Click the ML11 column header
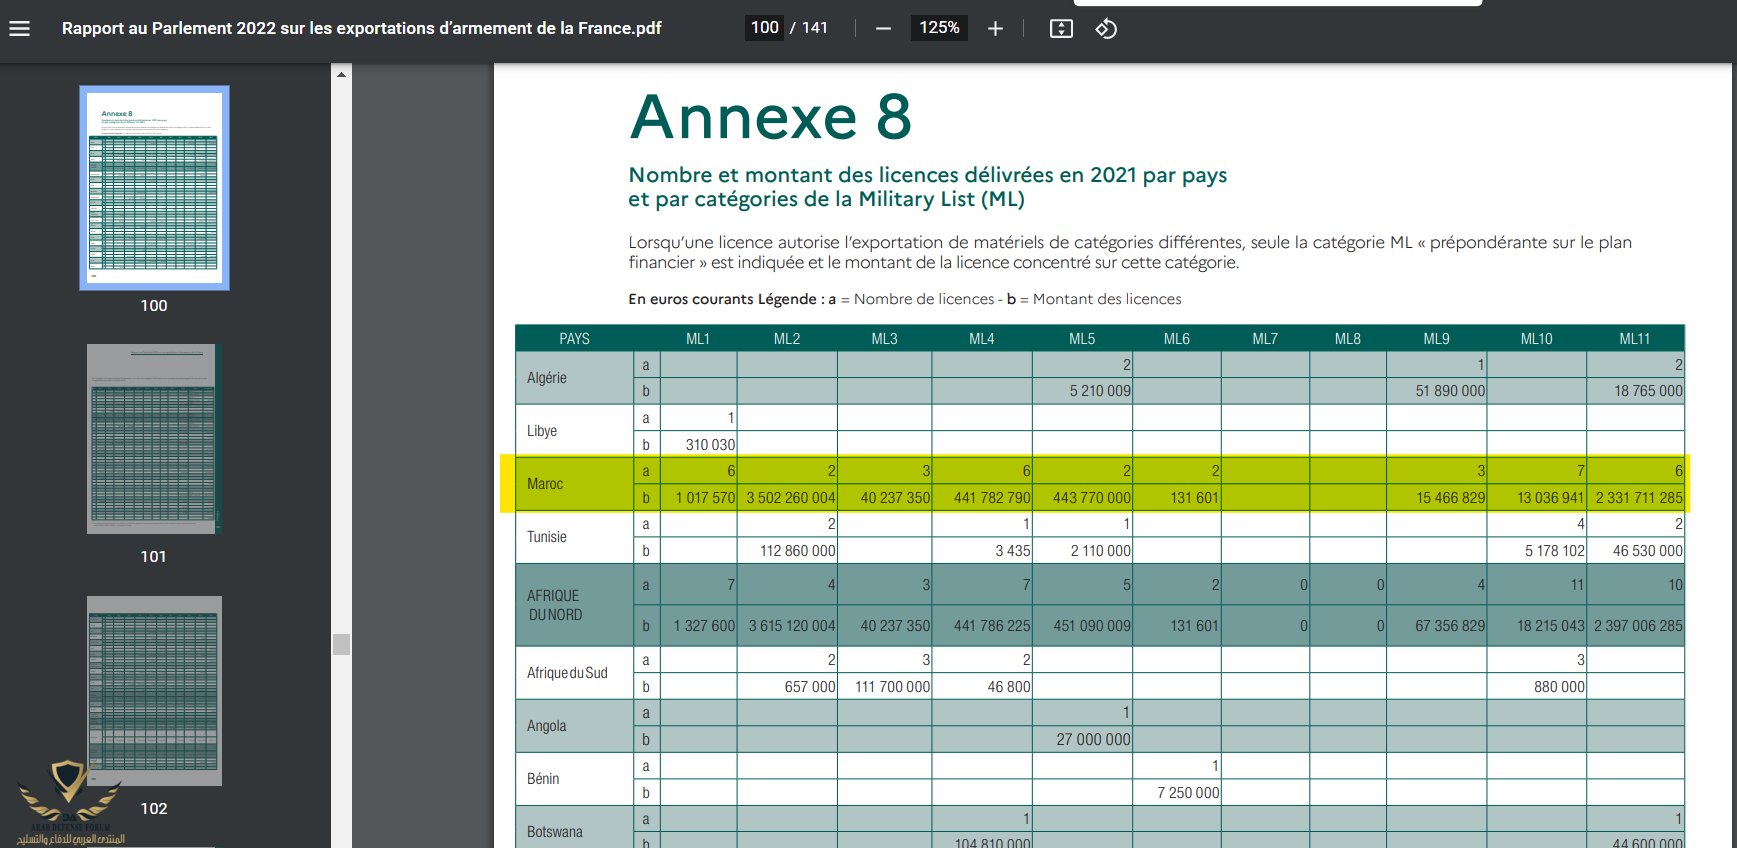The image size is (1737, 848). tap(1634, 339)
